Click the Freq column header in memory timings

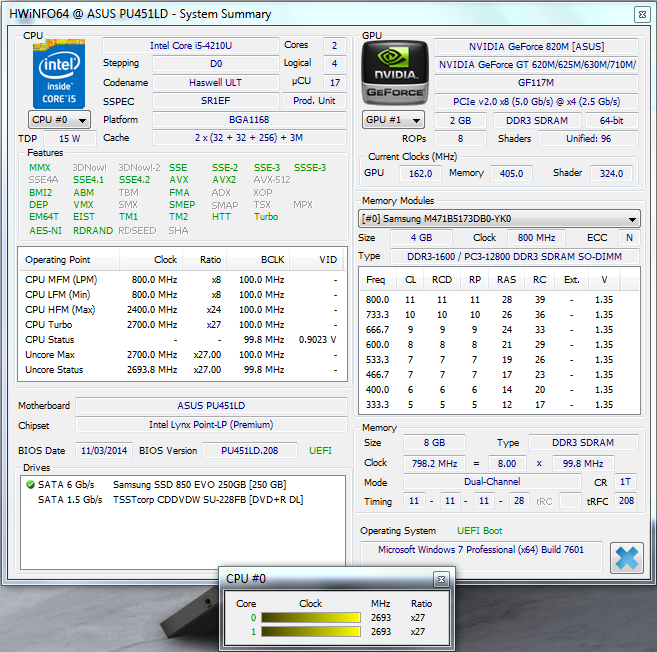pyautogui.click(x=378, y=279)
